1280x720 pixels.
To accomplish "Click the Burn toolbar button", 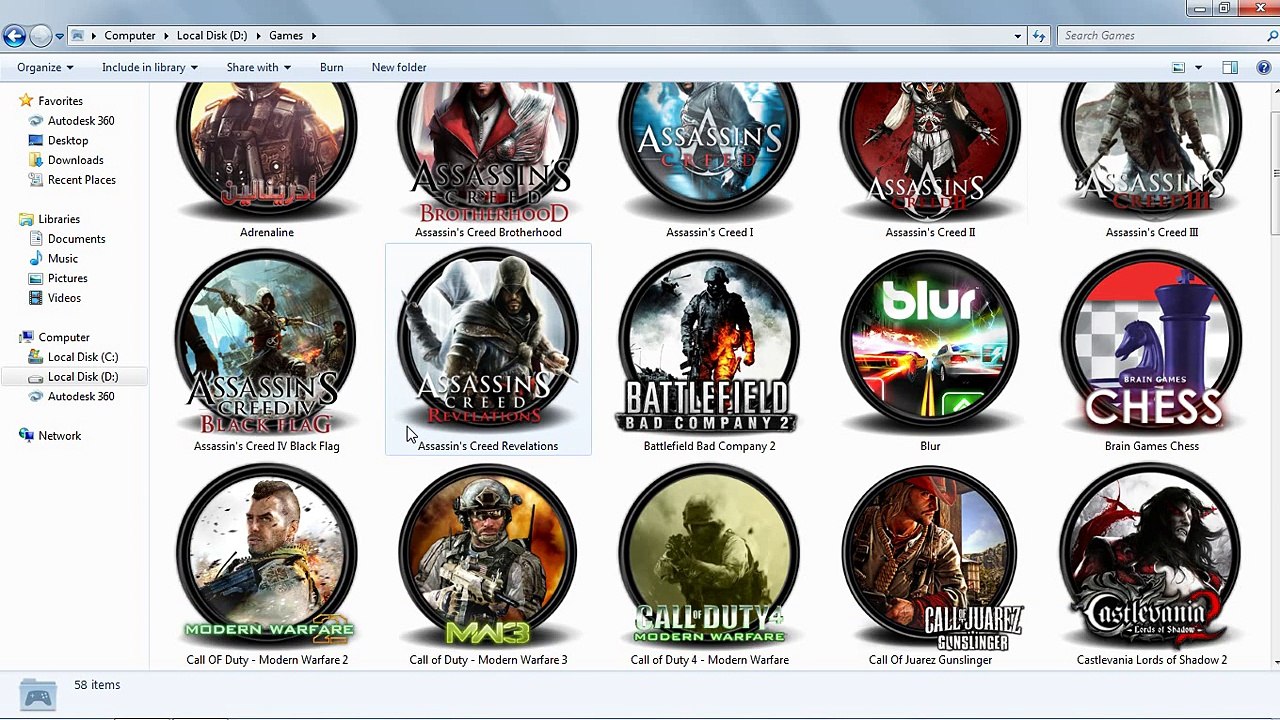I will pyautogui.click(x=331, y=67).
